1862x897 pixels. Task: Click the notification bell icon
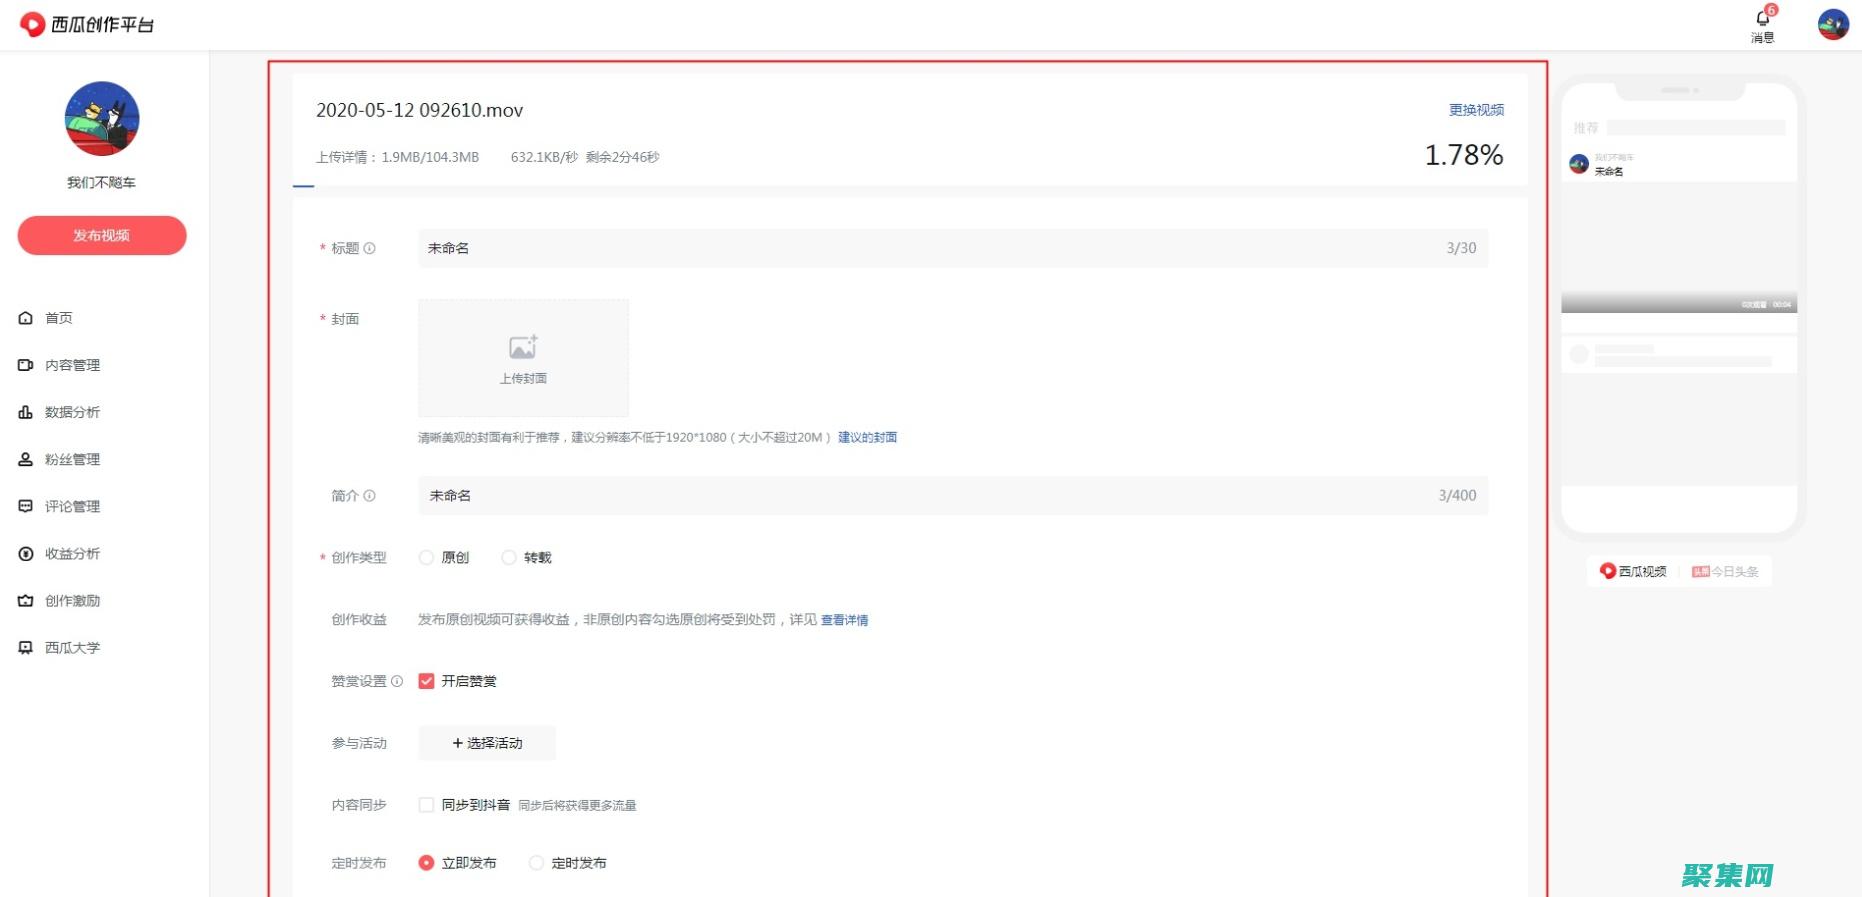pyautogui.click(x=1762, y=19)
